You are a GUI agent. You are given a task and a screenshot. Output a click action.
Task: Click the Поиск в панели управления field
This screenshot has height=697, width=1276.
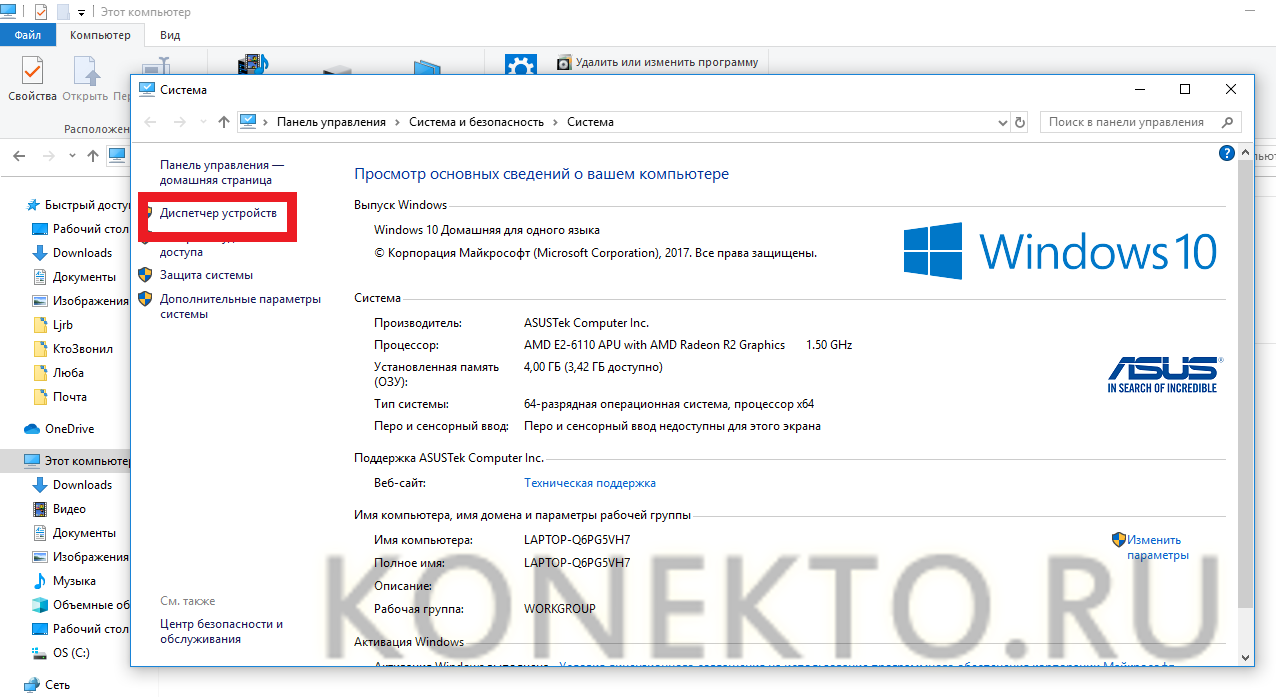1128,122
